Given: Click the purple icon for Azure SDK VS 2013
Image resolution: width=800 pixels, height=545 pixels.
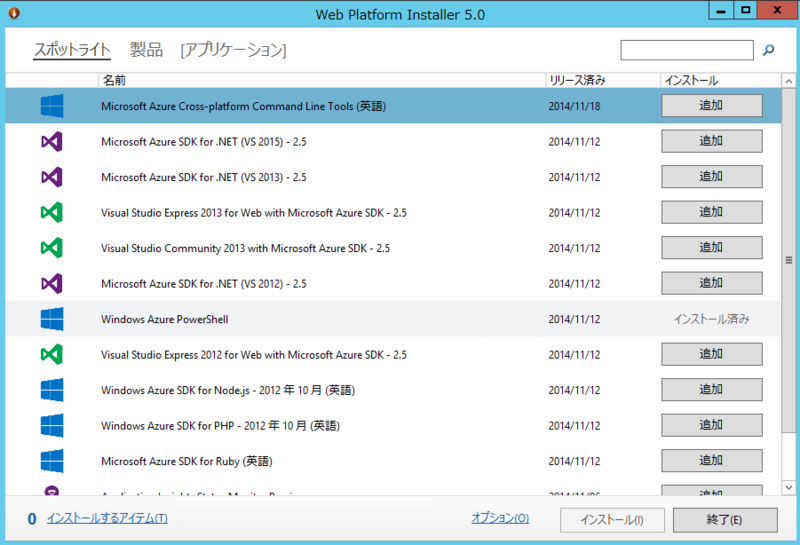Looking at the screenshot, I should tap(52, 177).
